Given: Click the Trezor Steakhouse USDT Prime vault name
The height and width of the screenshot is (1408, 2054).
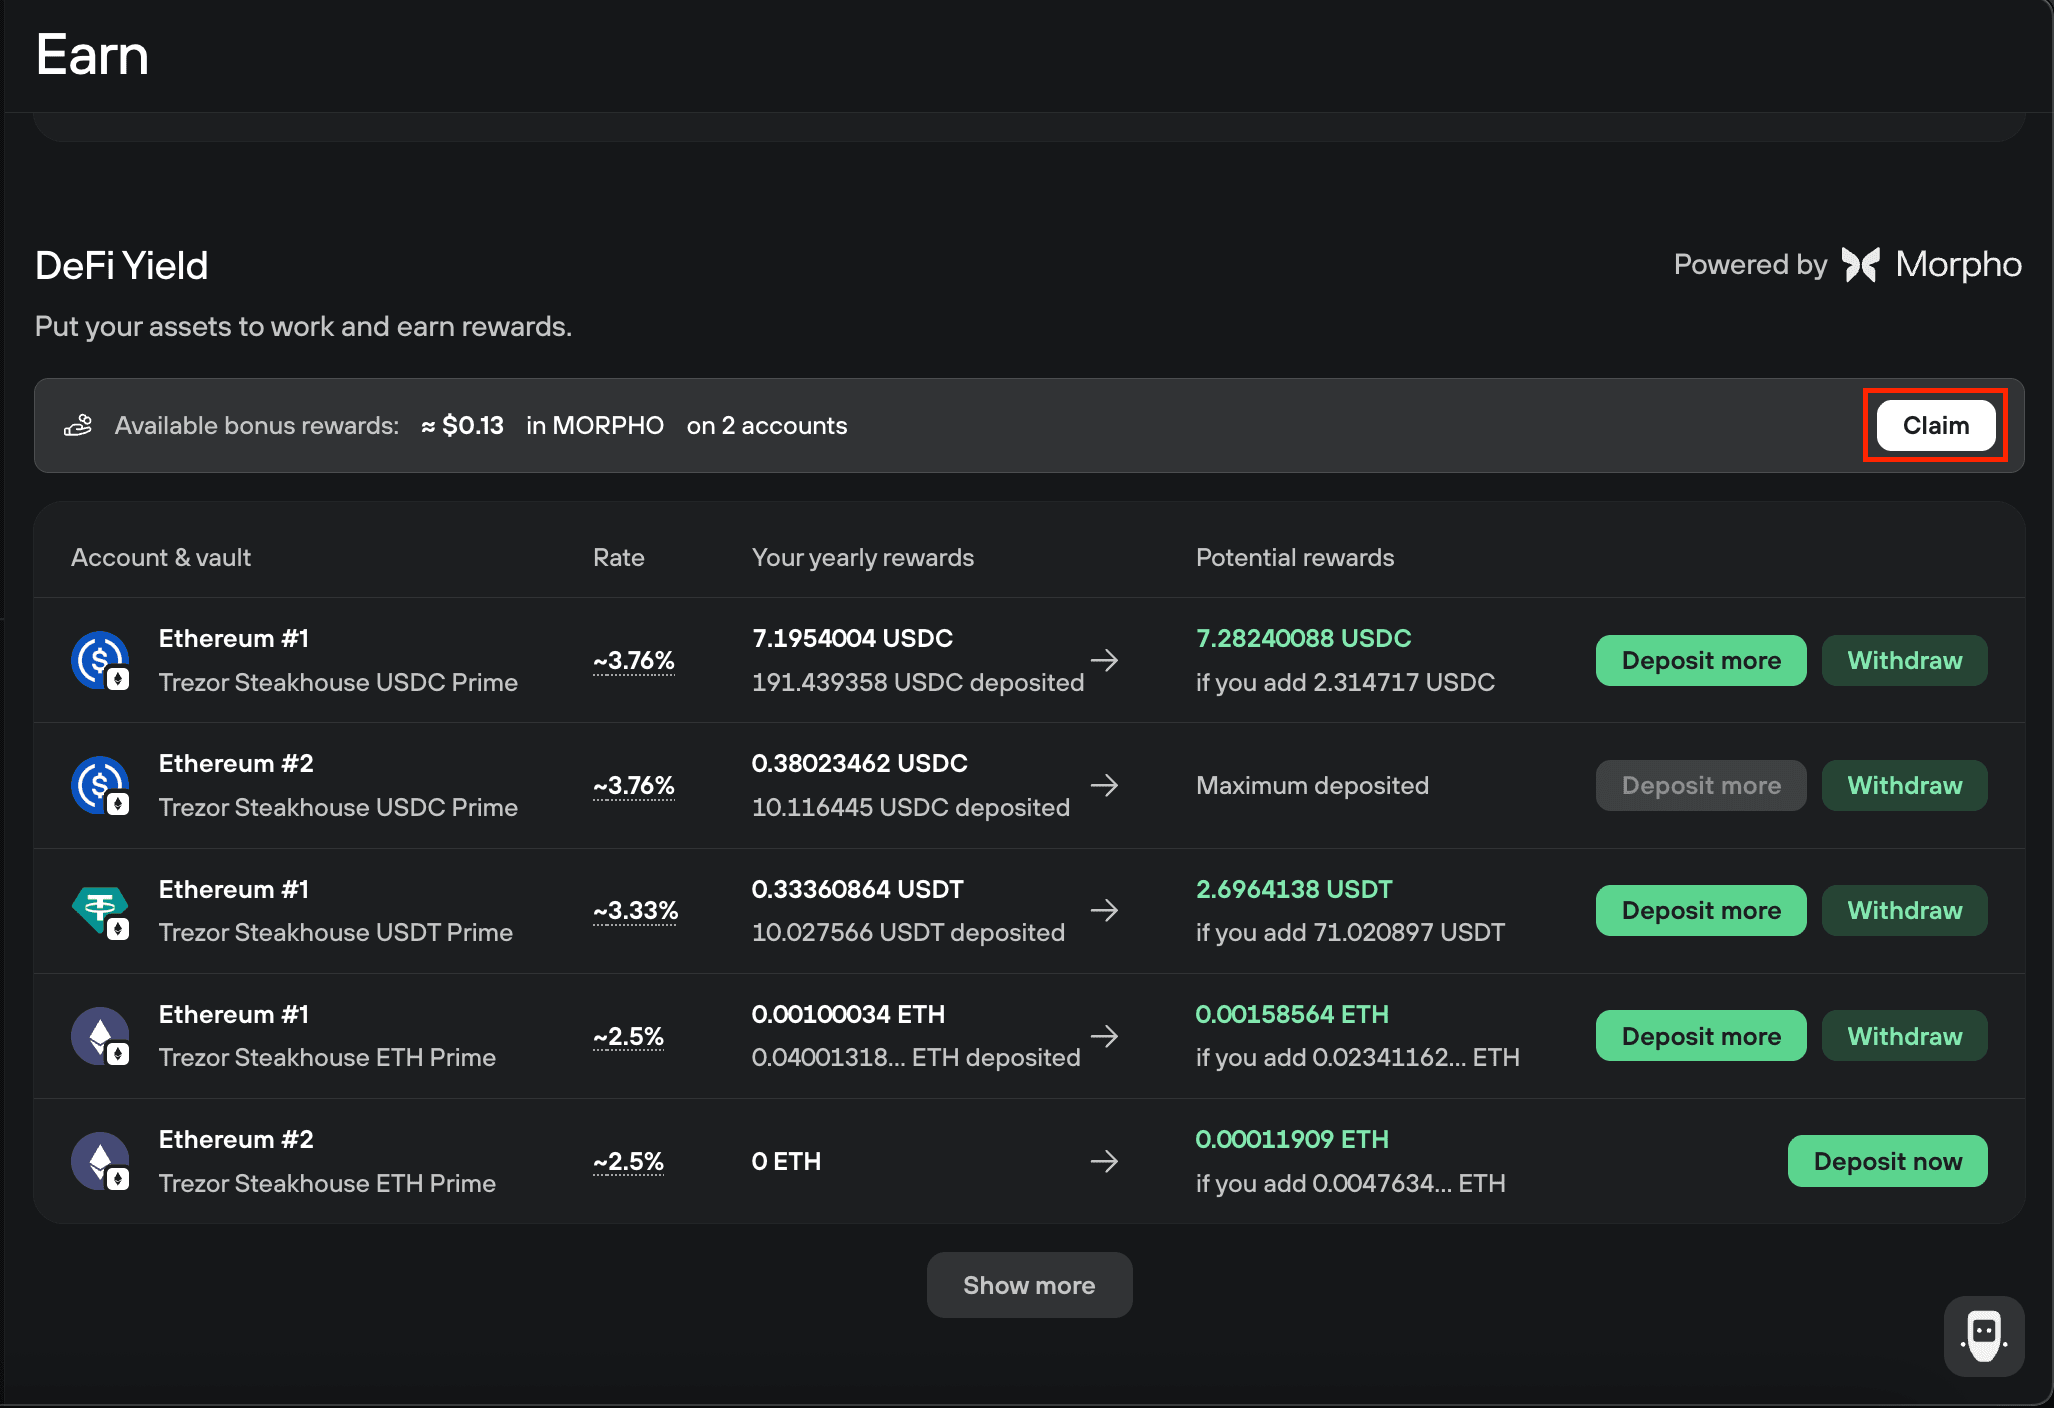Looking at the screenshot, I should [x=335, y=932].
